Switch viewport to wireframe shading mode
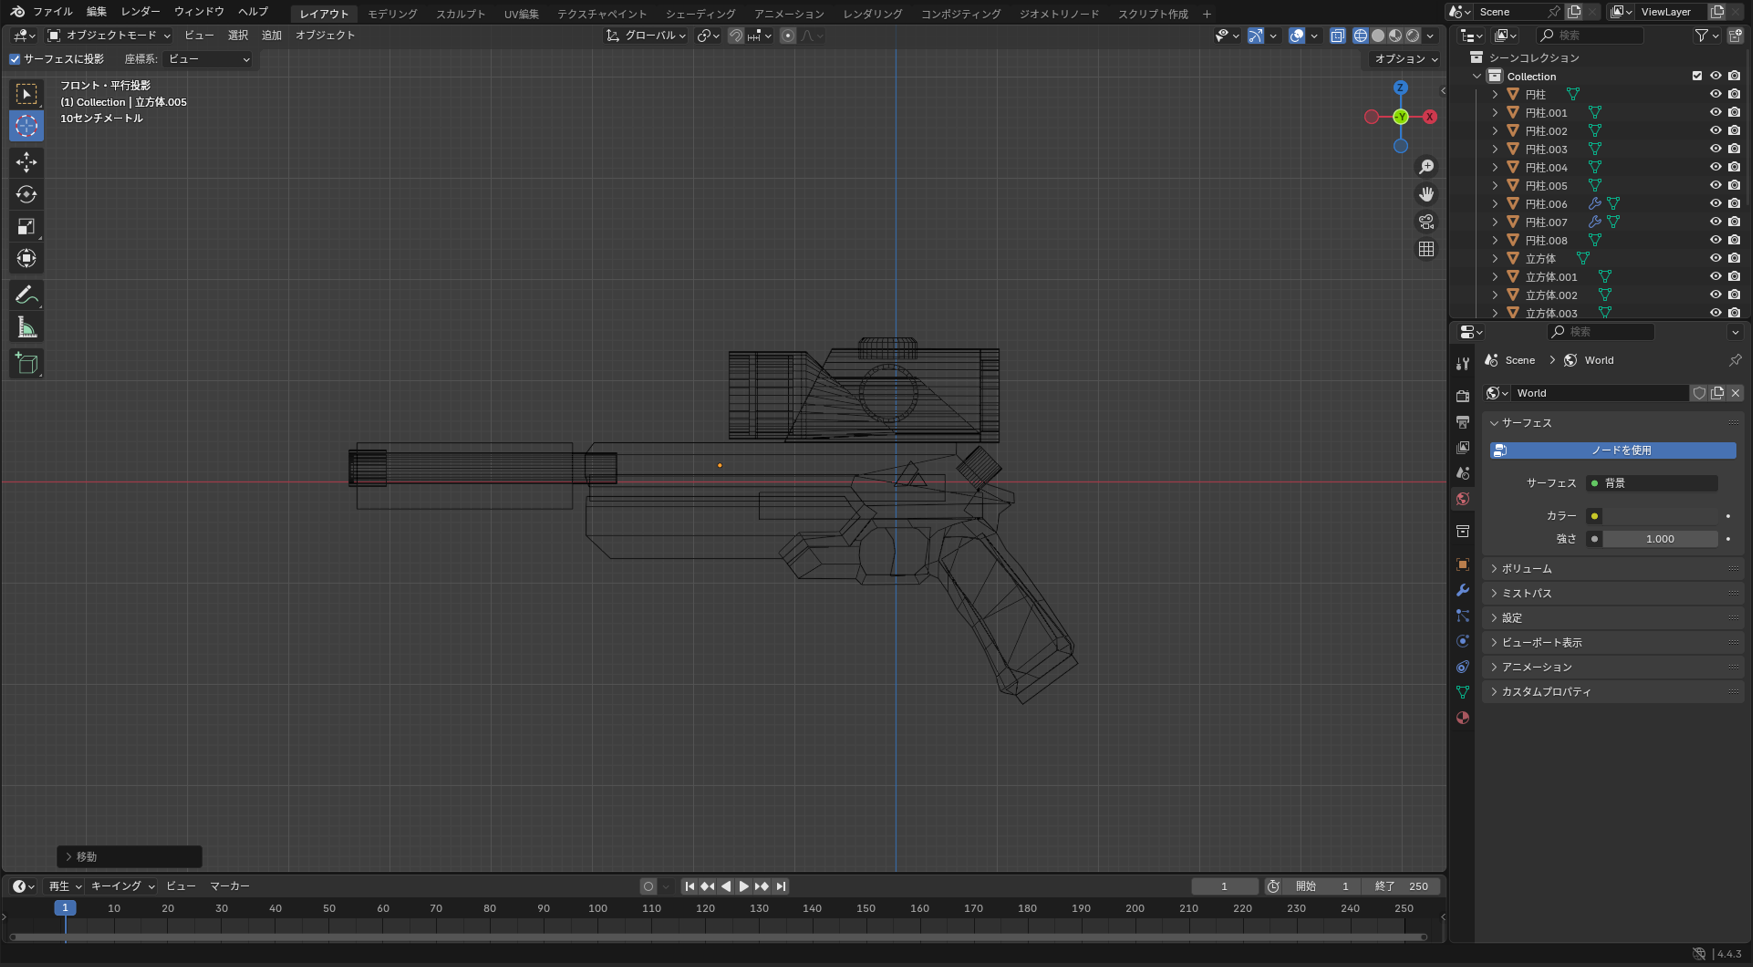The width and height of the screenshot is (1753, 967). click(x=1360, y=35)
